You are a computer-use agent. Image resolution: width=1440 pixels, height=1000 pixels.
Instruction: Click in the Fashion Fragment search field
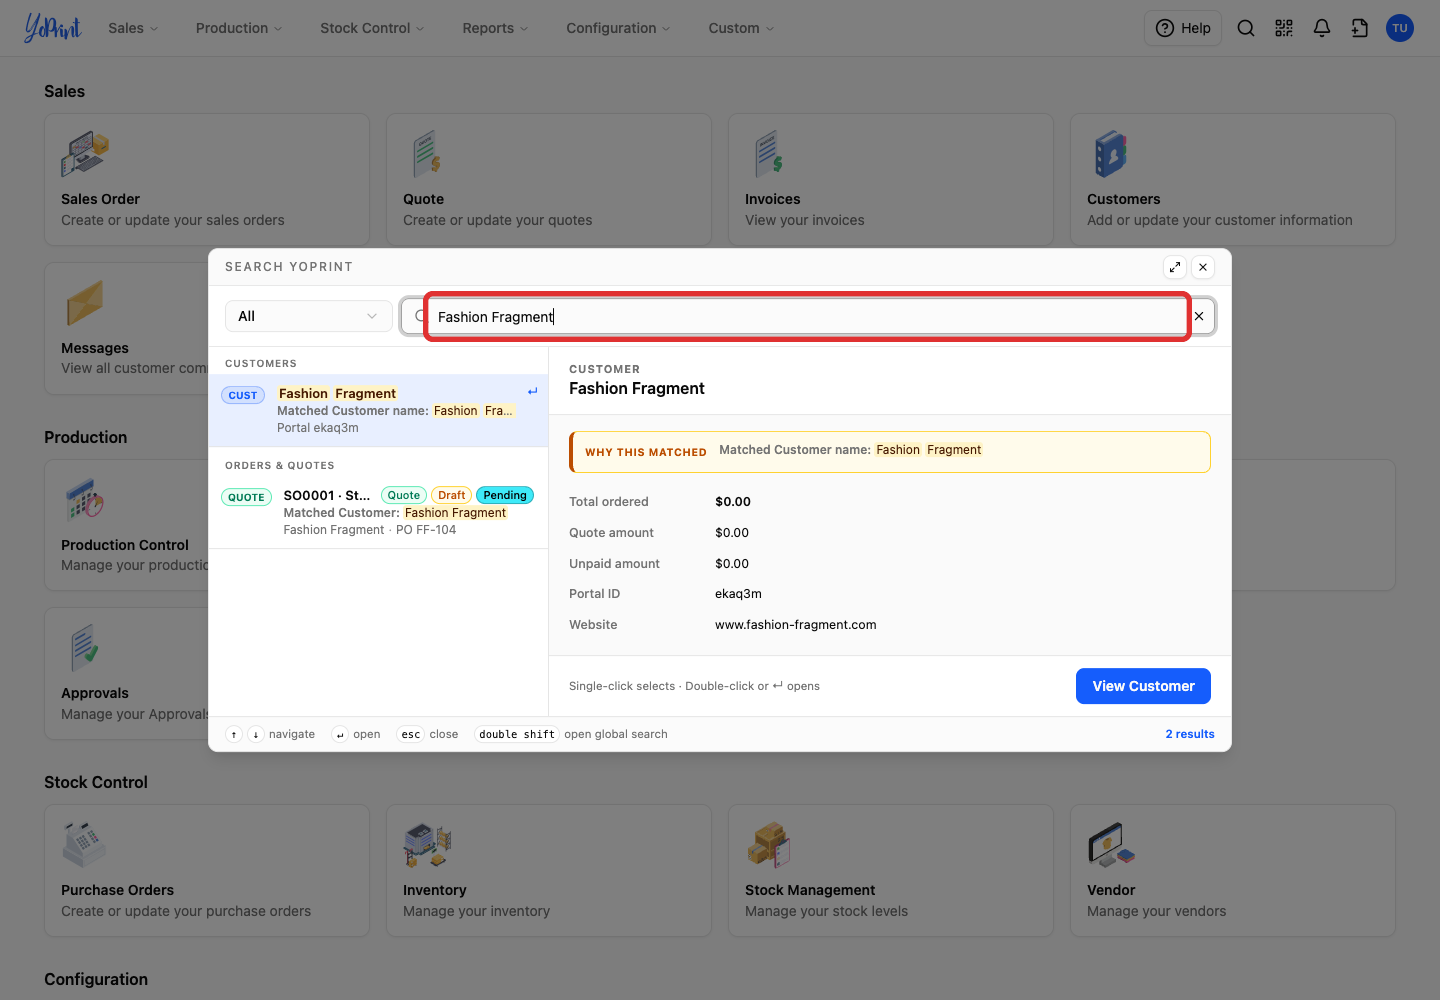point(807,317)
